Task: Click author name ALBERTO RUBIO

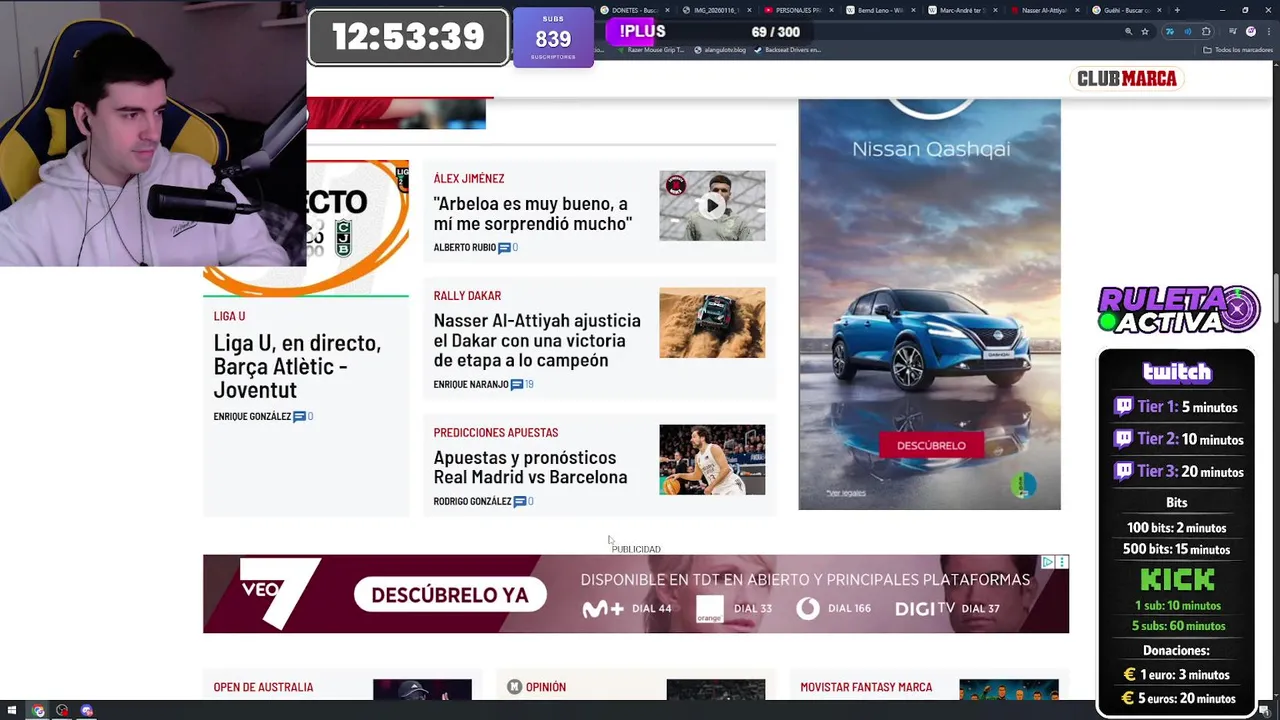Action: [x=465, y=248]
